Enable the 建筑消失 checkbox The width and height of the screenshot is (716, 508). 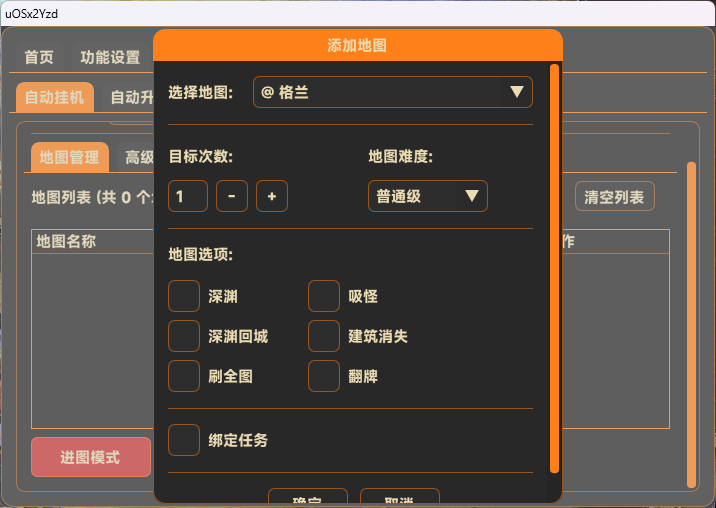click(x=324, y=337)
